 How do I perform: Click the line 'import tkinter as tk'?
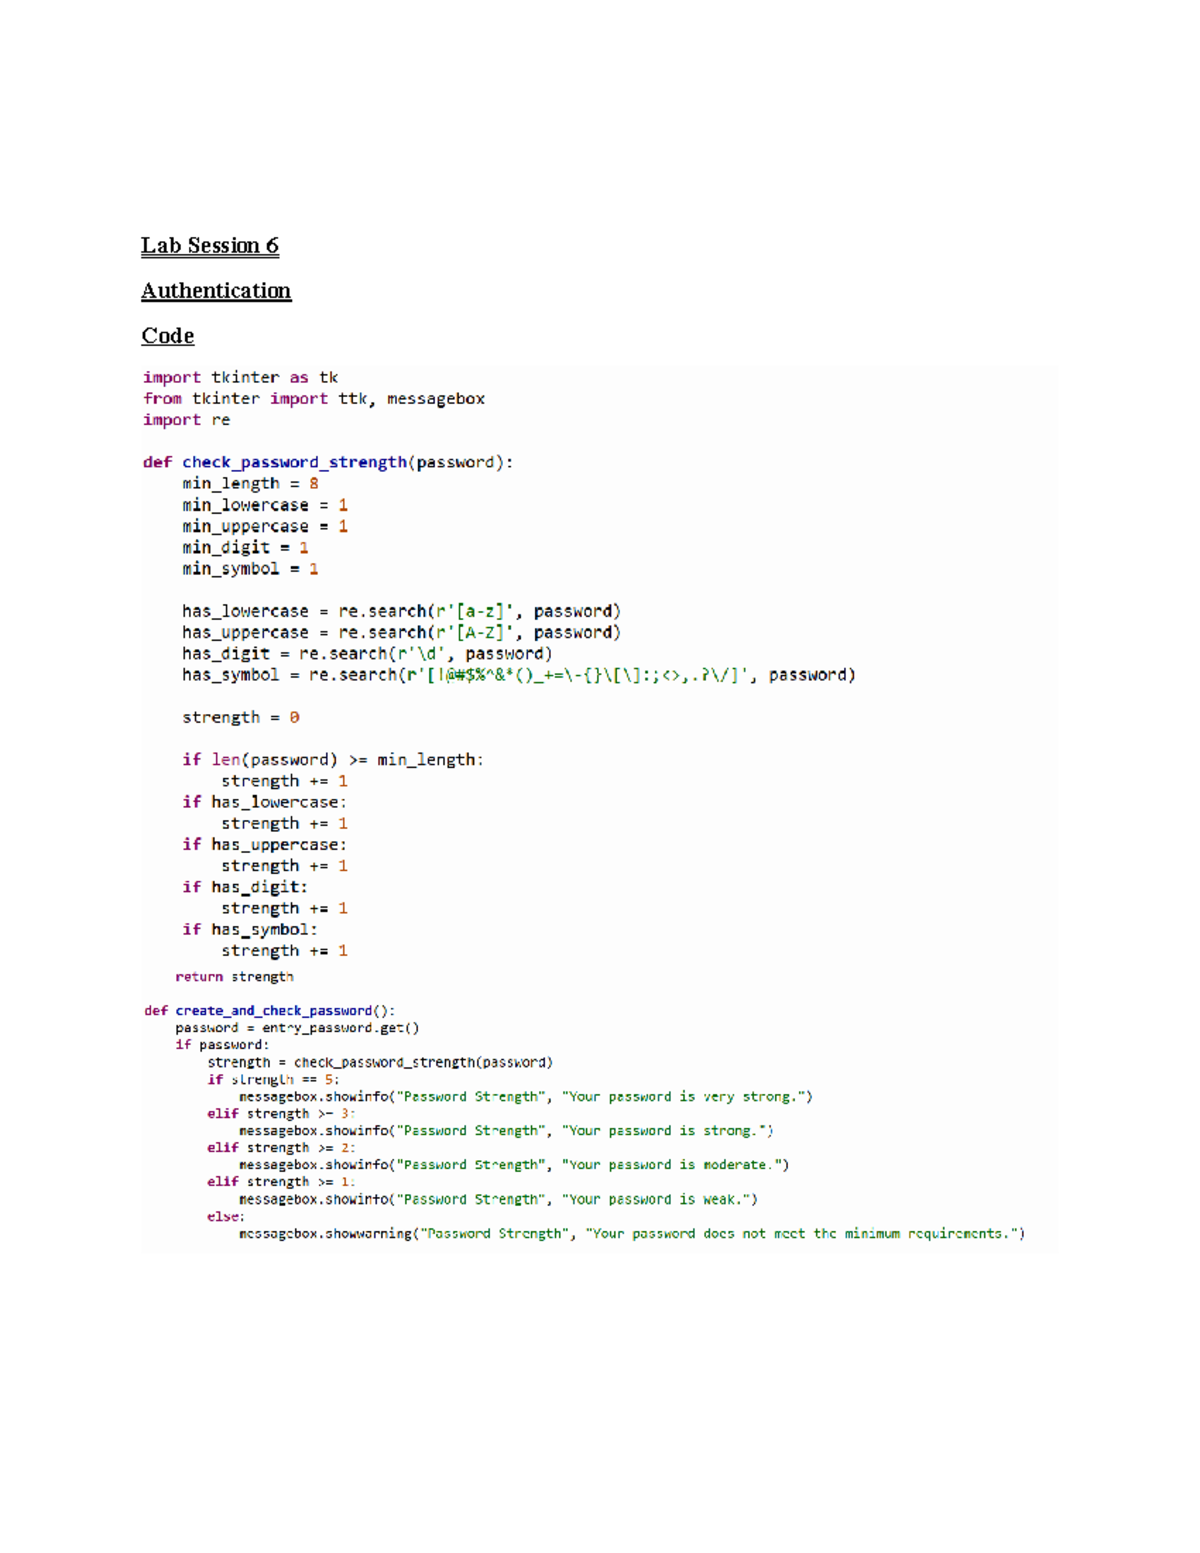(x=240, y=377)
